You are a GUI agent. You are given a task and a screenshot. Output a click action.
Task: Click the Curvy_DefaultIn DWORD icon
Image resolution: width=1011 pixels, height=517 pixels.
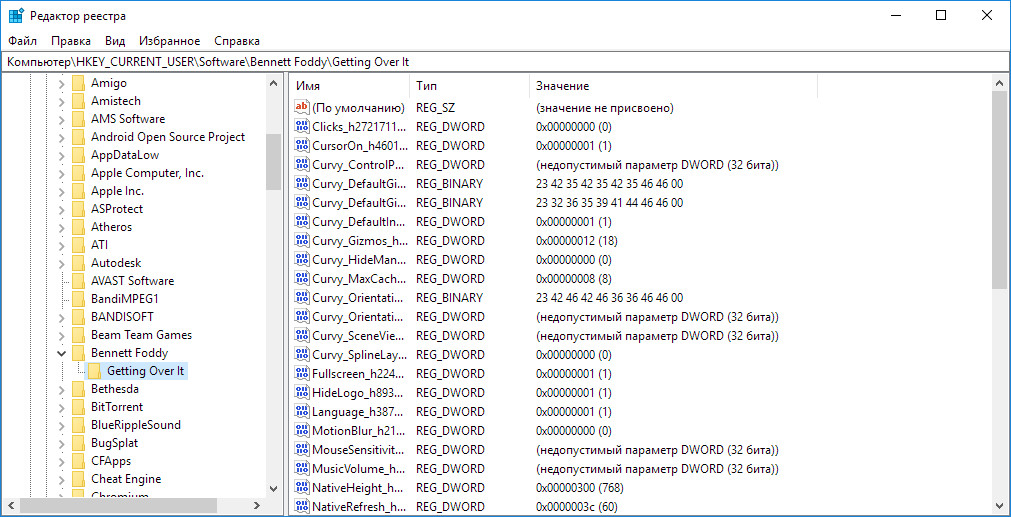pyautogui.click(x=301, y=221)
